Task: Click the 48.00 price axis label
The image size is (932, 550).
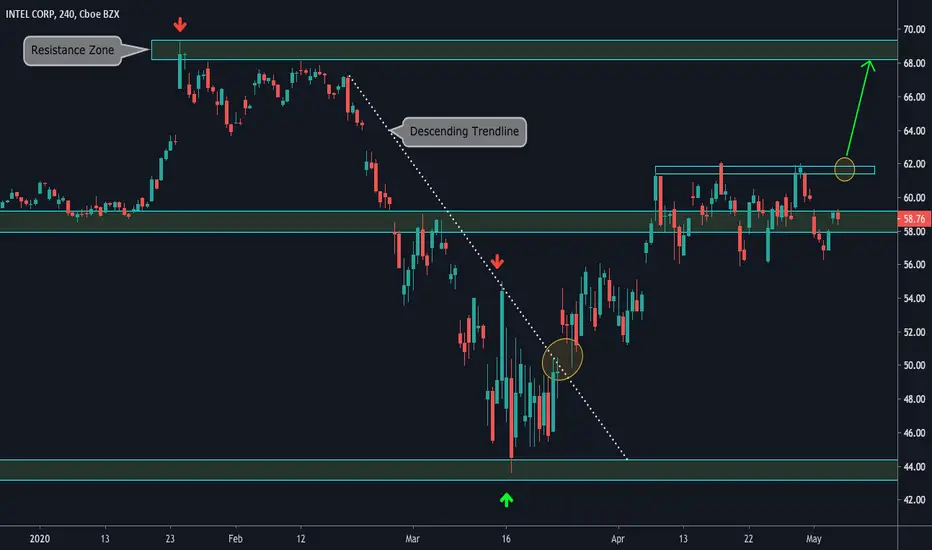Action: [914, 399]
